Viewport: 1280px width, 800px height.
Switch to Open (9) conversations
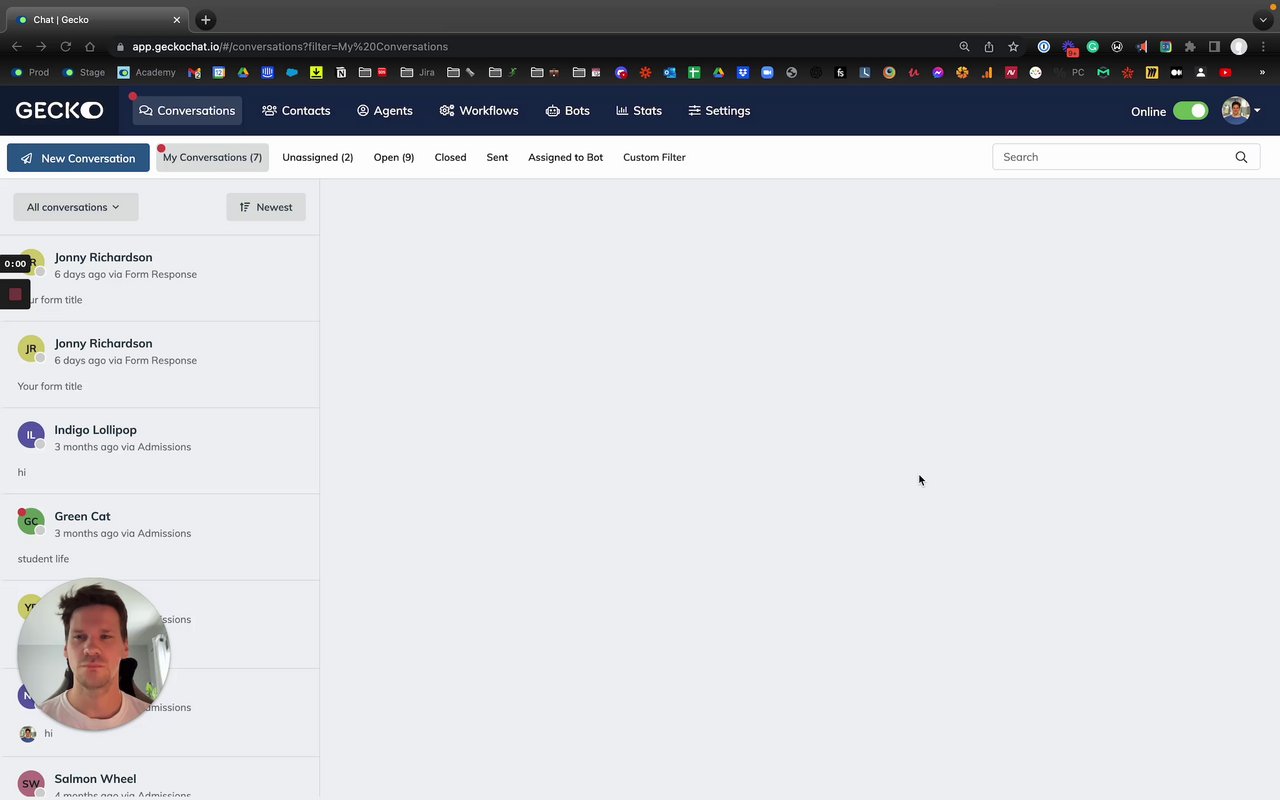[394, 157]
